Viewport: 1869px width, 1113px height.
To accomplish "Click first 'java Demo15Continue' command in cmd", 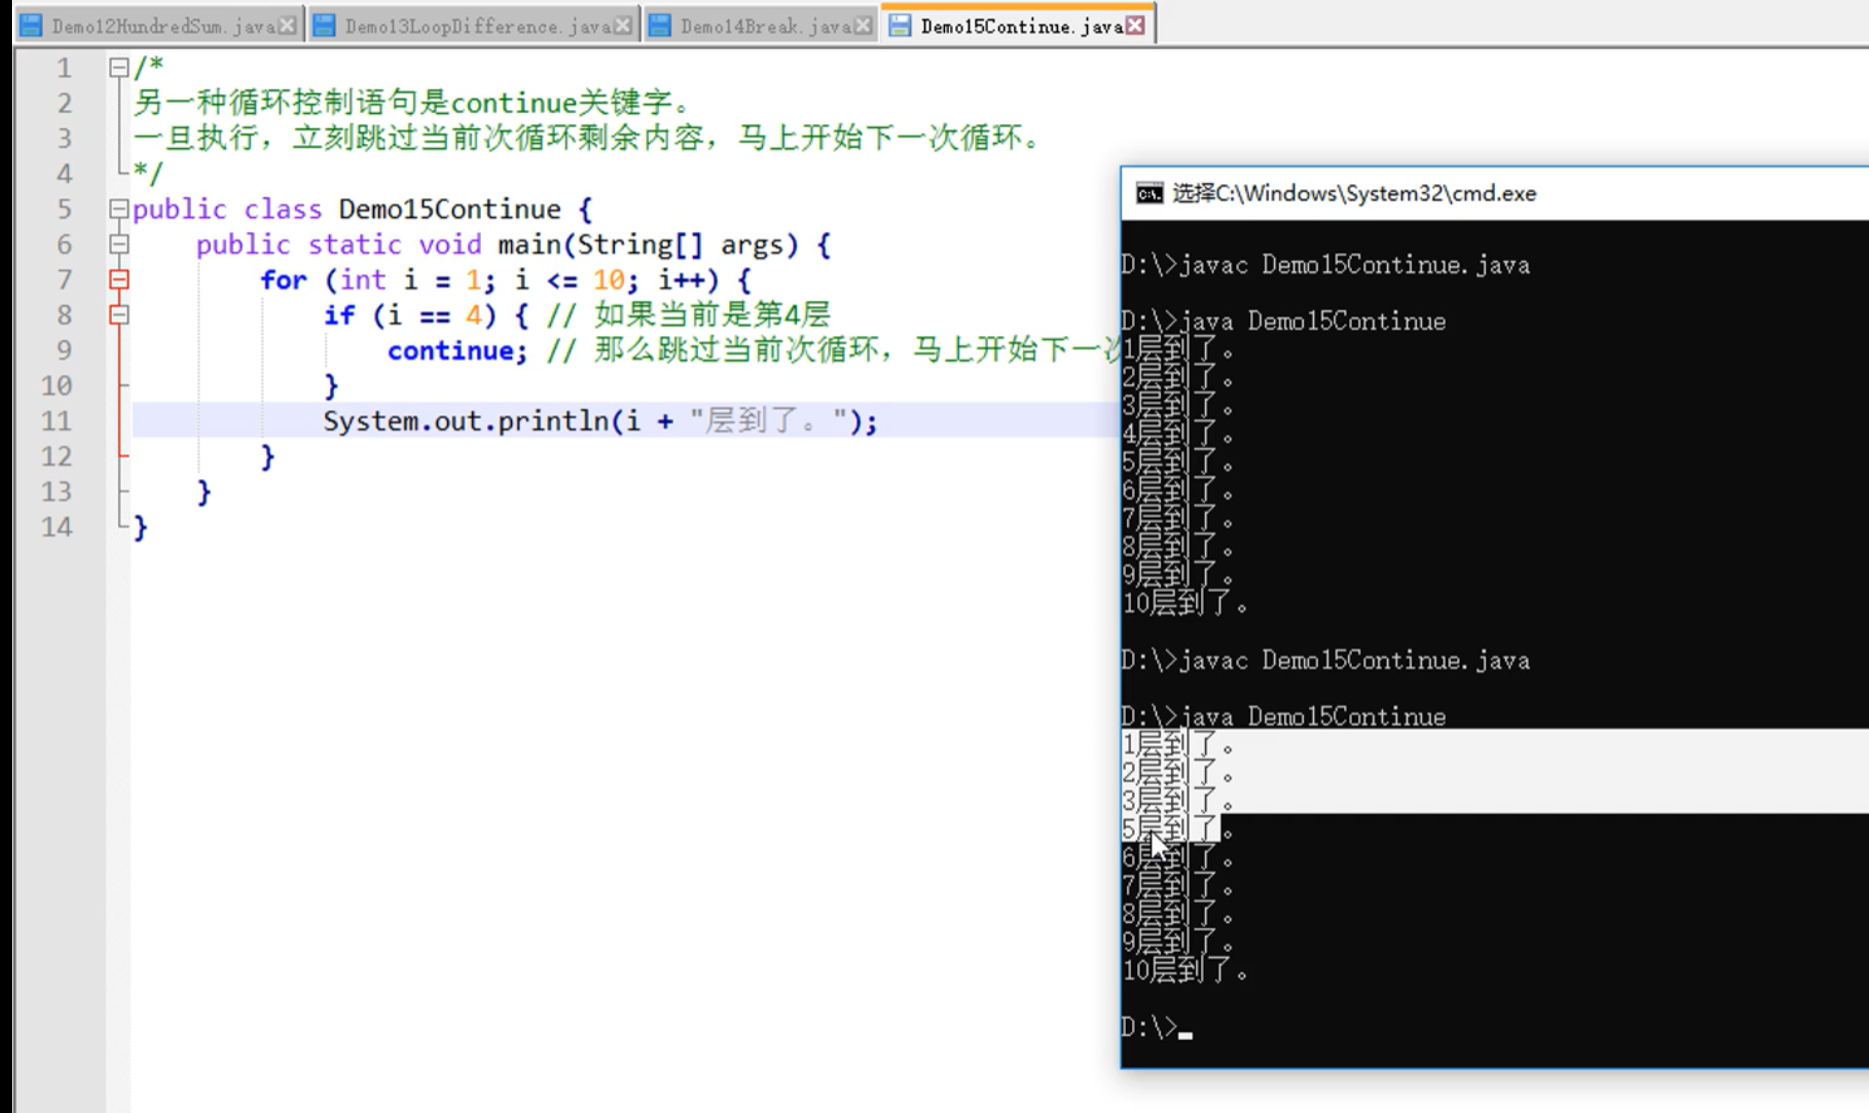I will click(1312, 321).
